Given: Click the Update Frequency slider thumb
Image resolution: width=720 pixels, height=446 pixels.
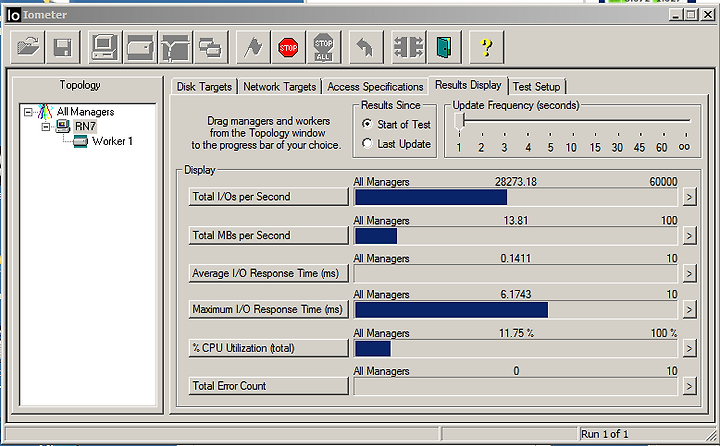Looking at the screenshot, I should tap(459, 122).
